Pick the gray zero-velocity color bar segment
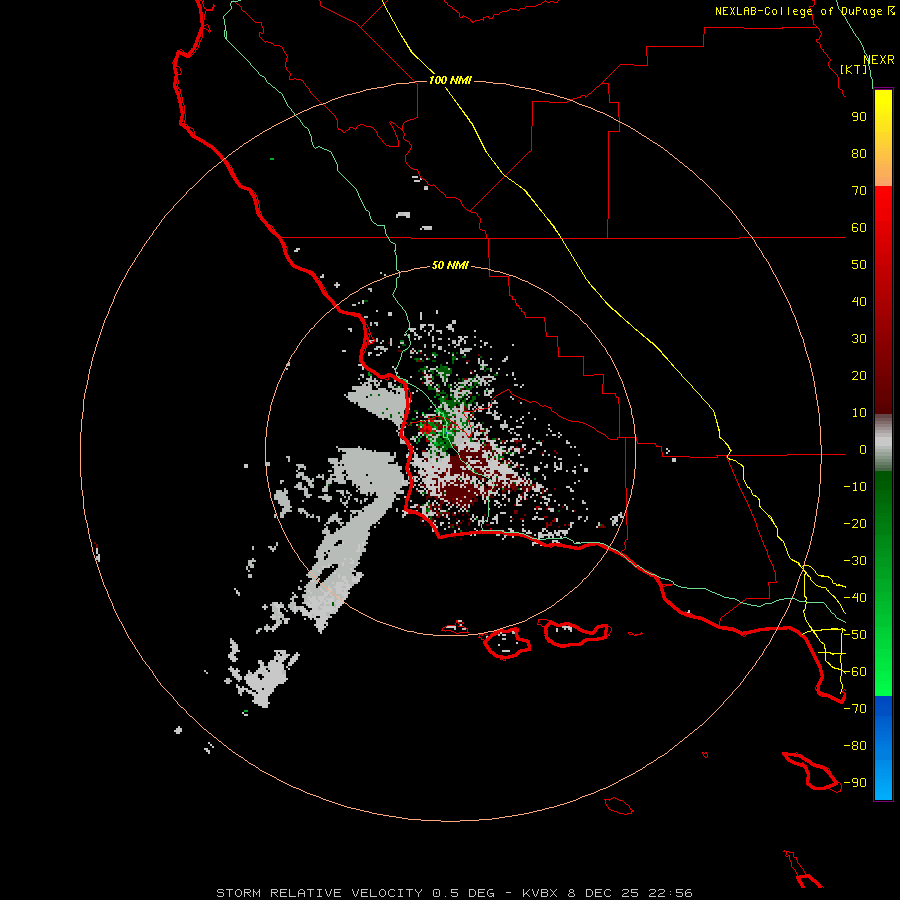Viewport: 900px width, 900px height. (883, 443)
